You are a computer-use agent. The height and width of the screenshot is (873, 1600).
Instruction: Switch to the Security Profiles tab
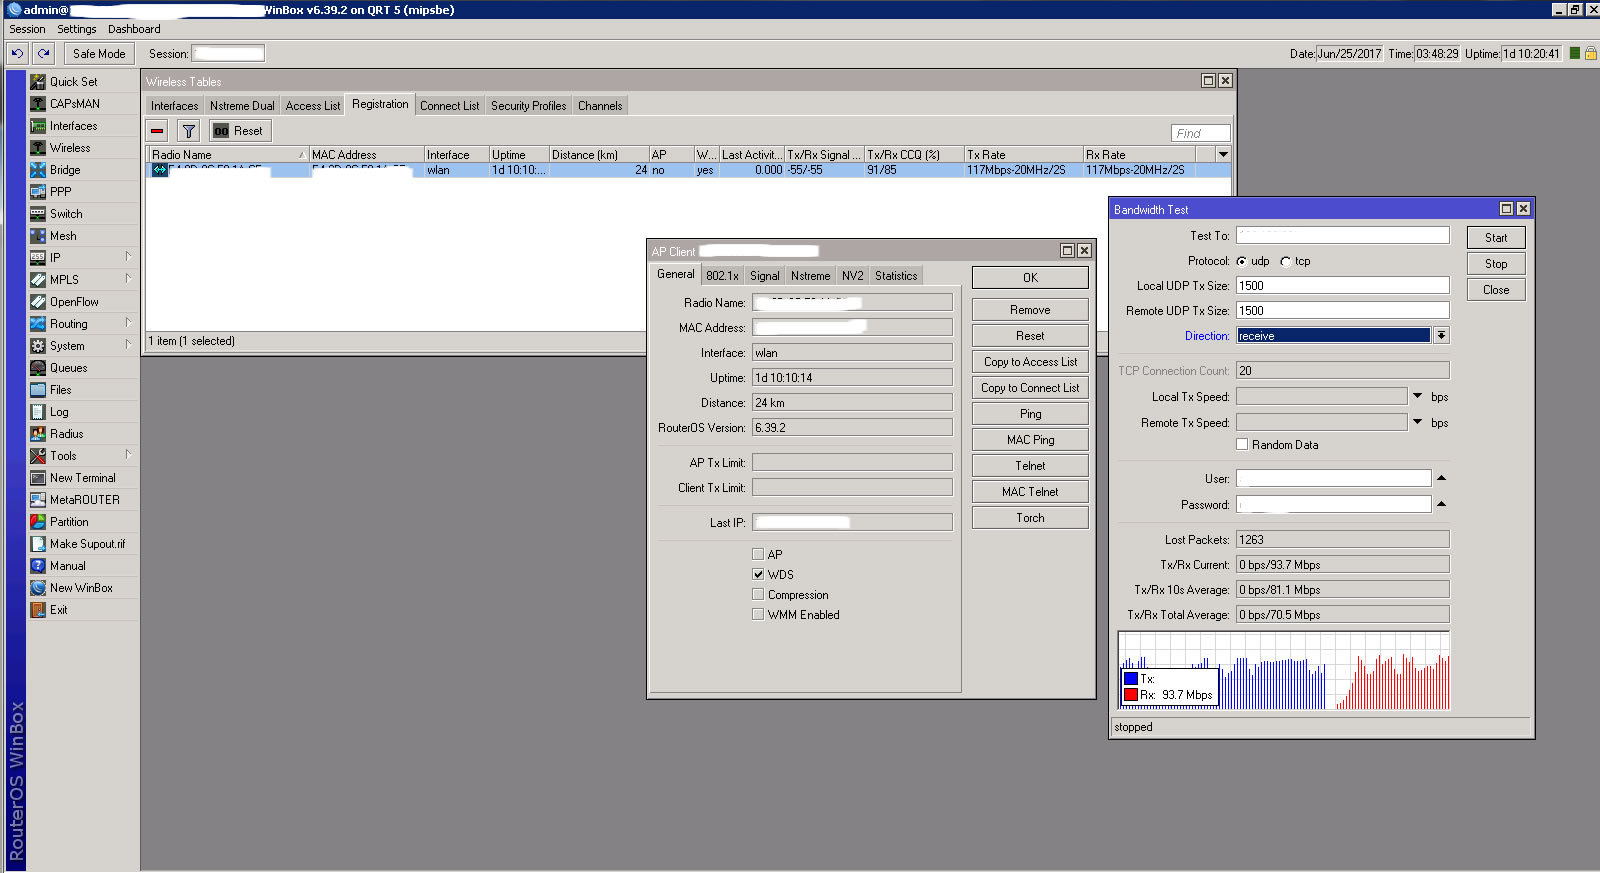pos(528,106)
